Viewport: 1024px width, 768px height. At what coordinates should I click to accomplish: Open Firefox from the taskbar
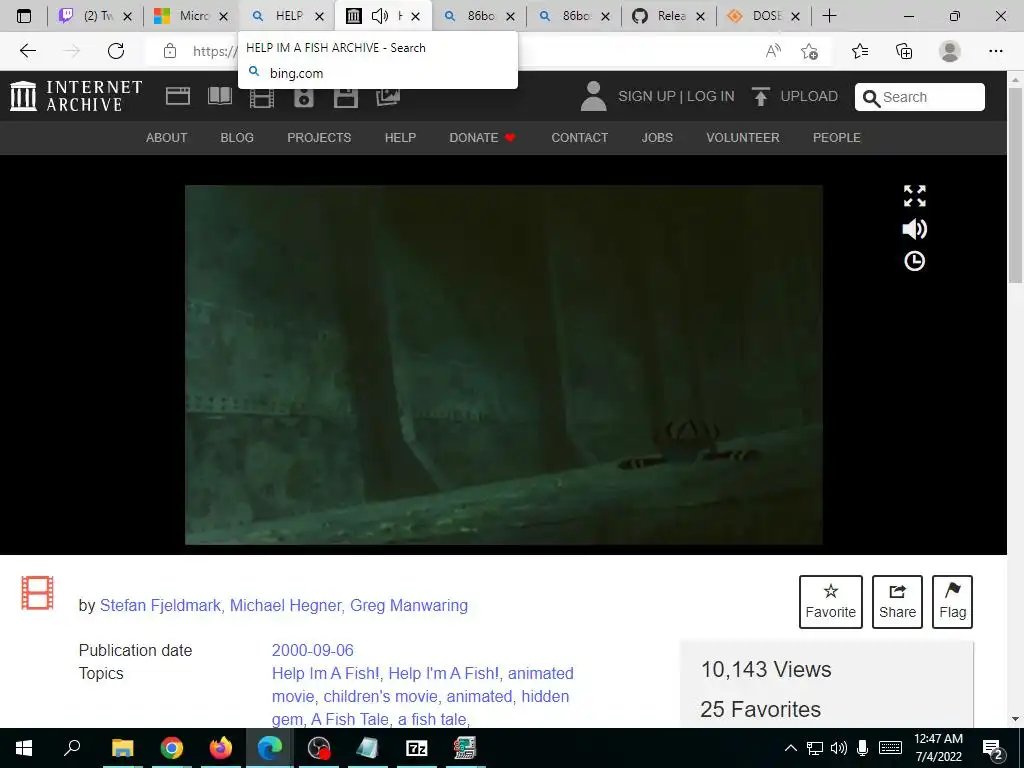coord(221,748)
